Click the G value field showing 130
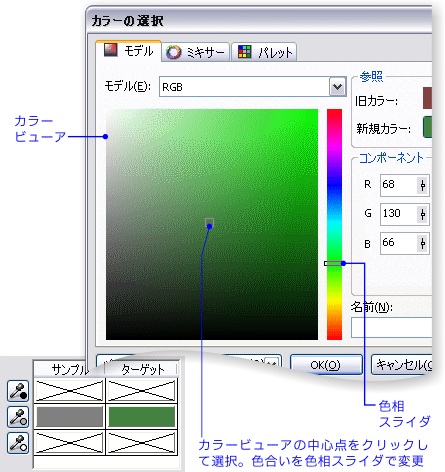This screenshot has height=472, width=445. [399, 214]
